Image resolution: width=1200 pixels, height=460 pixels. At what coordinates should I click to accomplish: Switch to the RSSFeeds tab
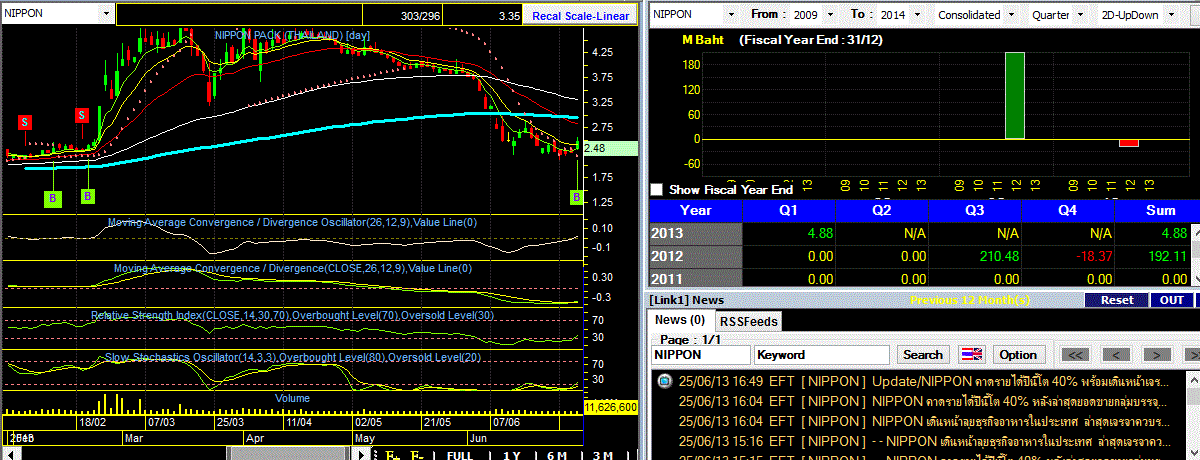coord(748,321)
